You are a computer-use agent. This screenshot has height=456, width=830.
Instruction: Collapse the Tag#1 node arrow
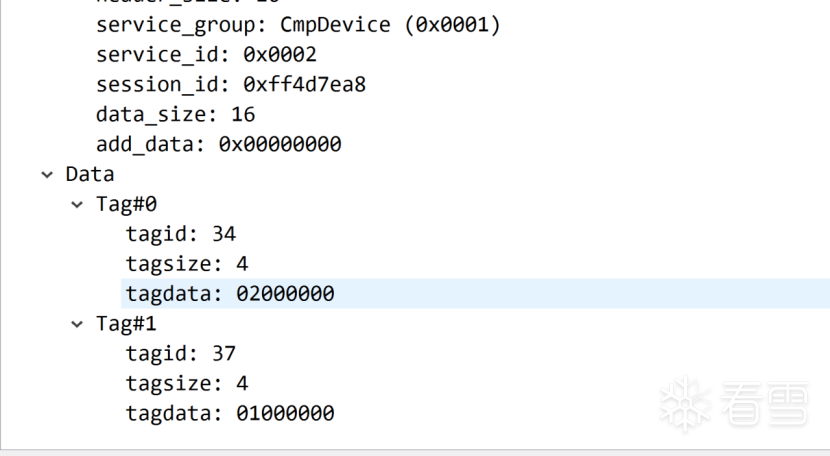tap(77, 324)
